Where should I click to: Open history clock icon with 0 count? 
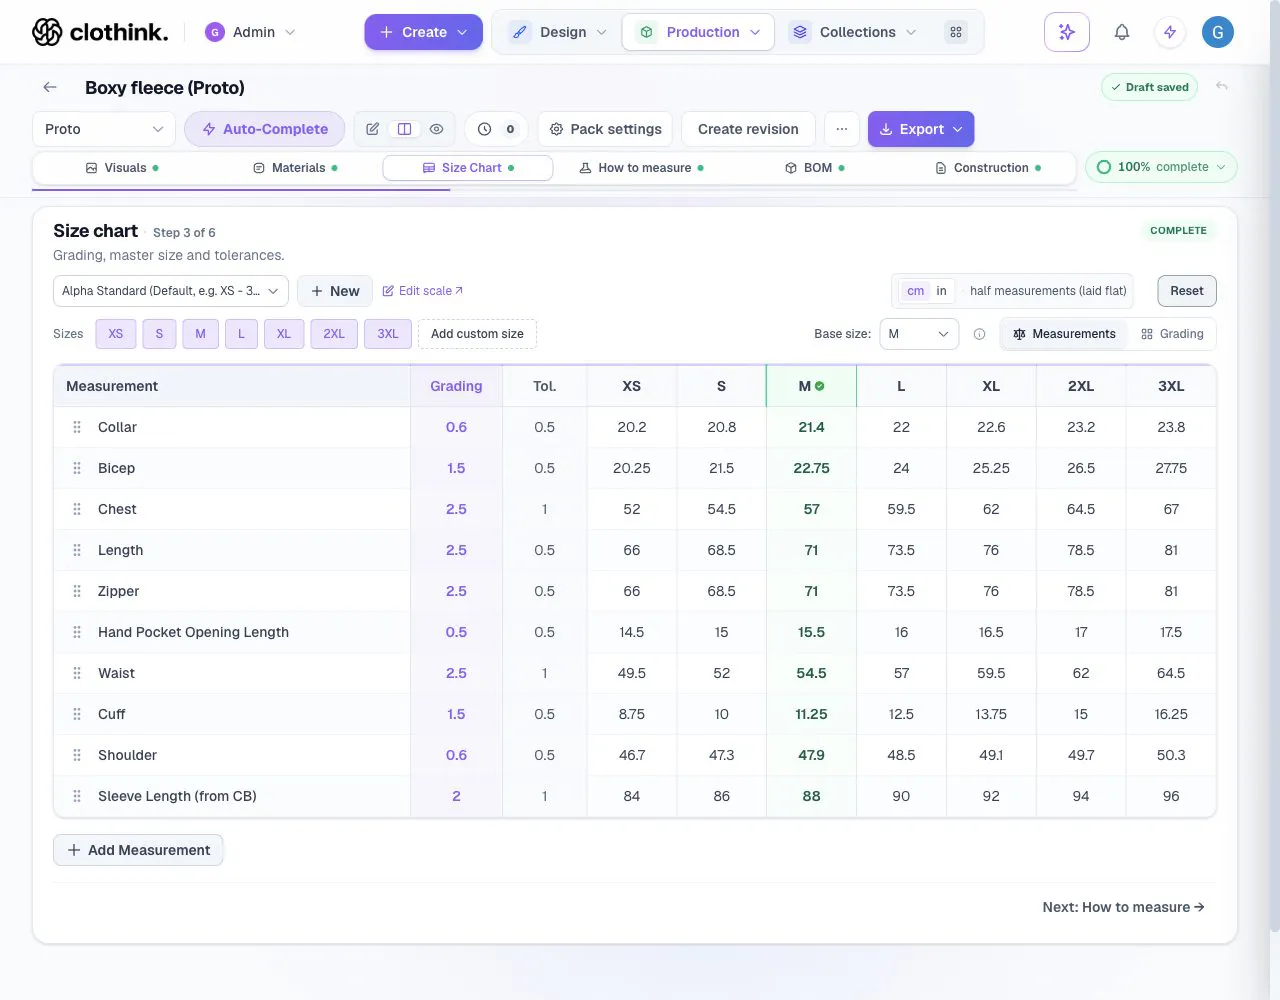(496, 129)
